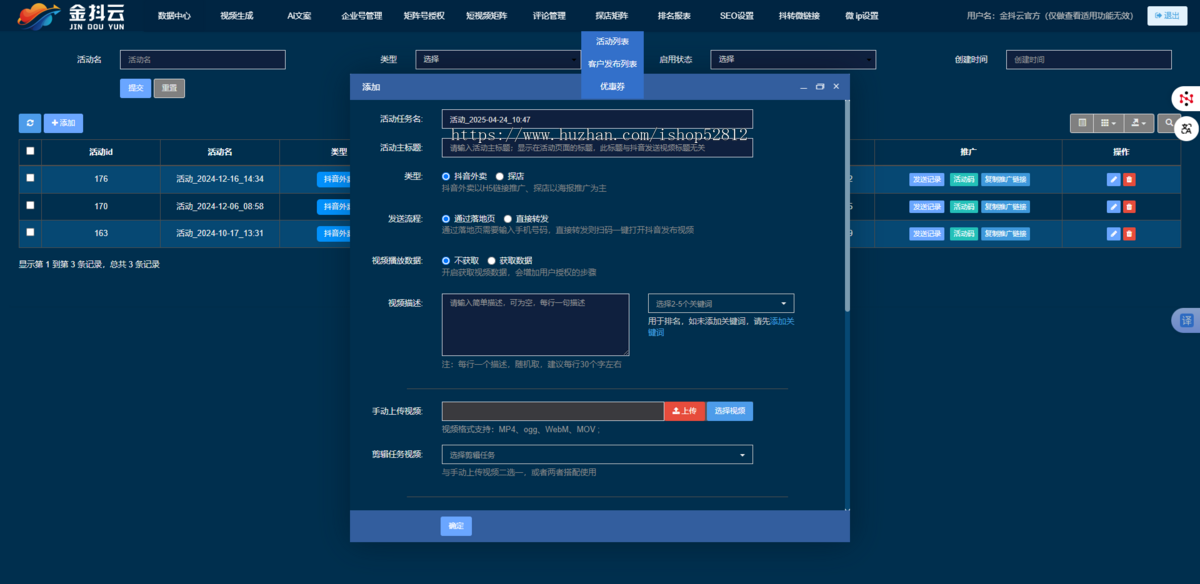Maximize the 添加 dialog
The image size is (1200, 584).
(820, 87)
